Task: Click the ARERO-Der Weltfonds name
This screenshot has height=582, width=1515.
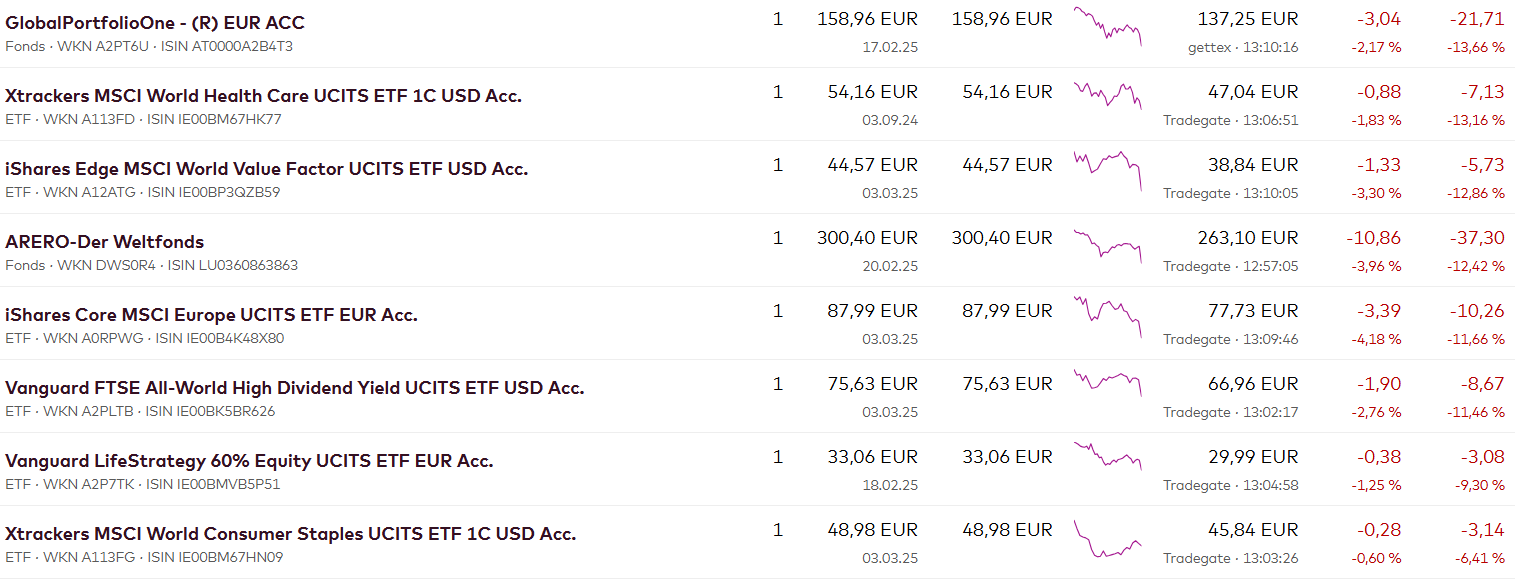Action: [x=104, y=242]
